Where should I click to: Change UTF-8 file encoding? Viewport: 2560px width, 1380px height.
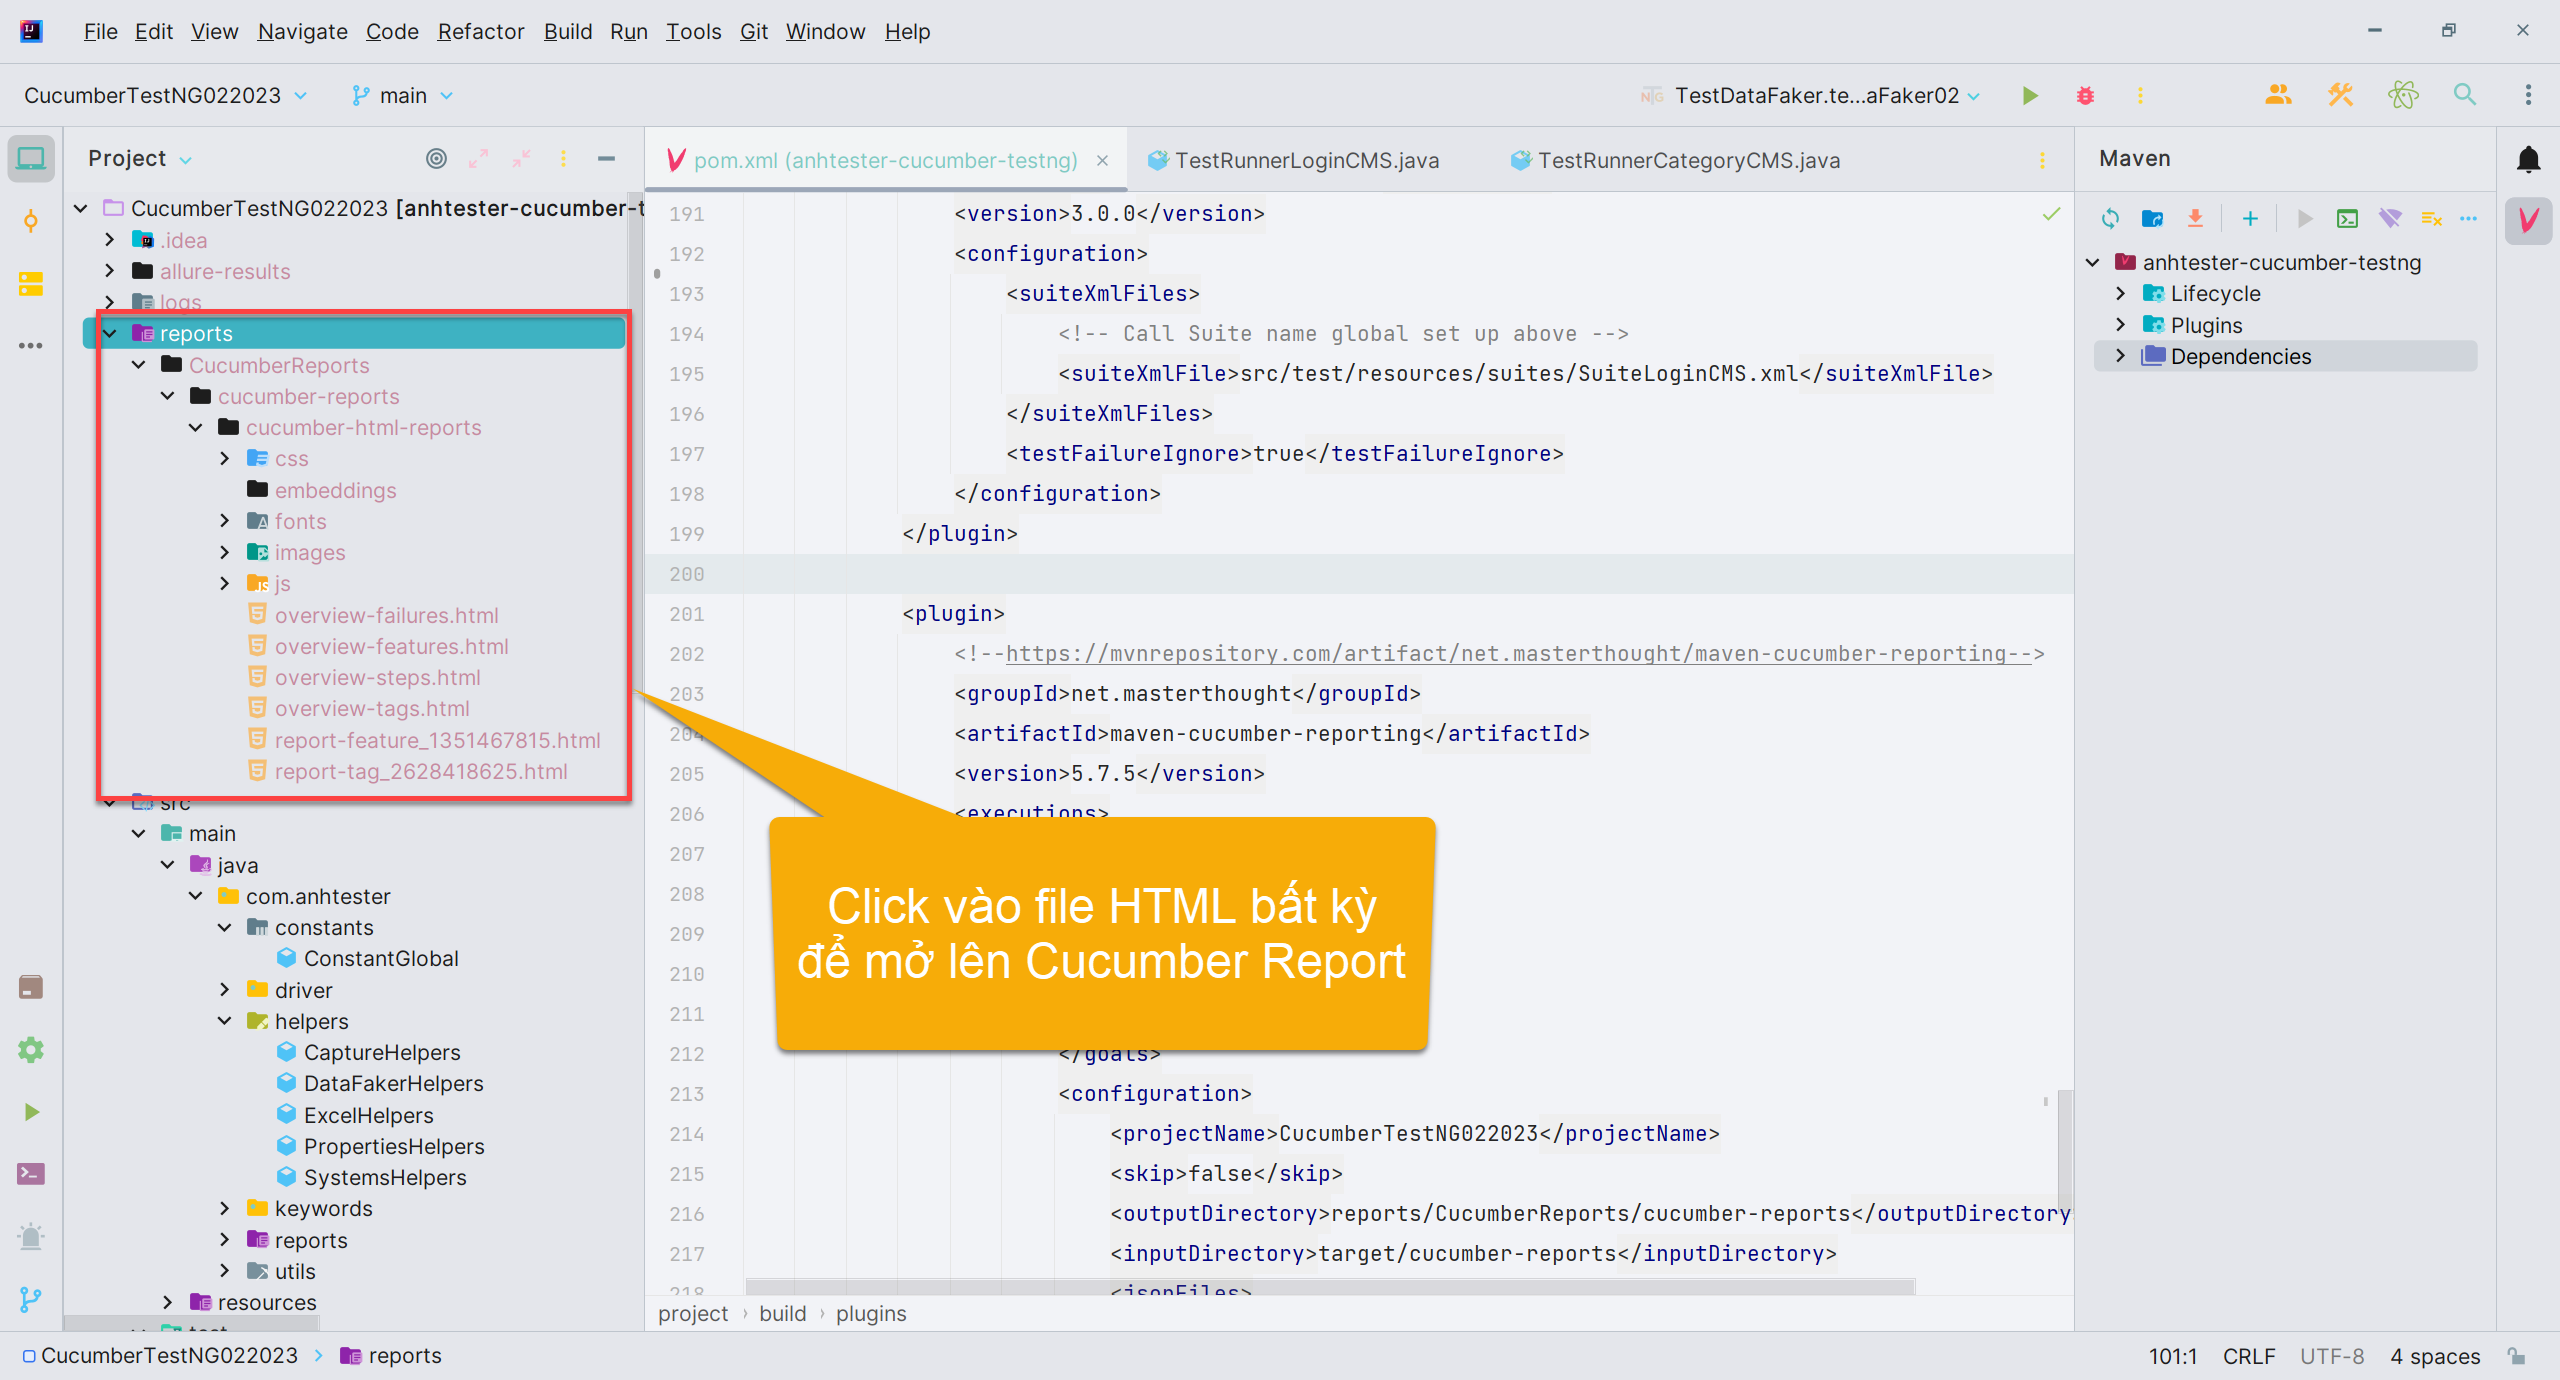point(2332,1356)
